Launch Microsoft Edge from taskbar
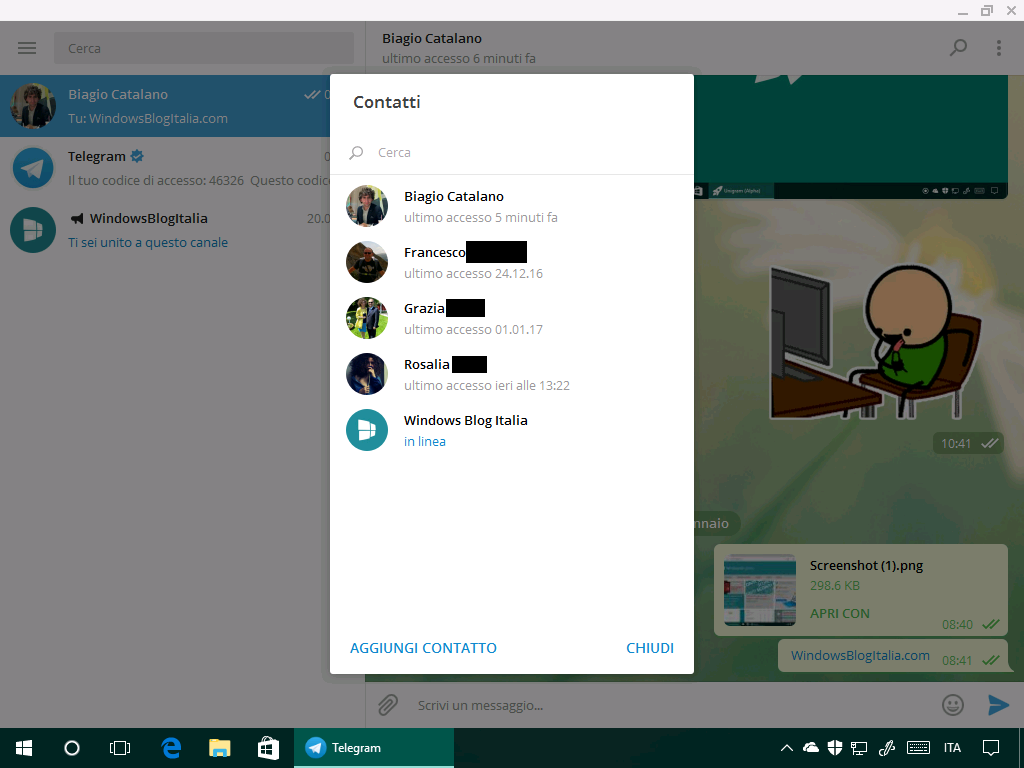1024x768 pixels. (x=171, y=748)
